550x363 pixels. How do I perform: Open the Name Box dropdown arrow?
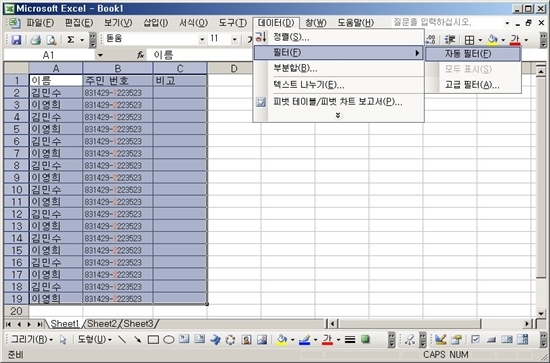coord(100,55)
